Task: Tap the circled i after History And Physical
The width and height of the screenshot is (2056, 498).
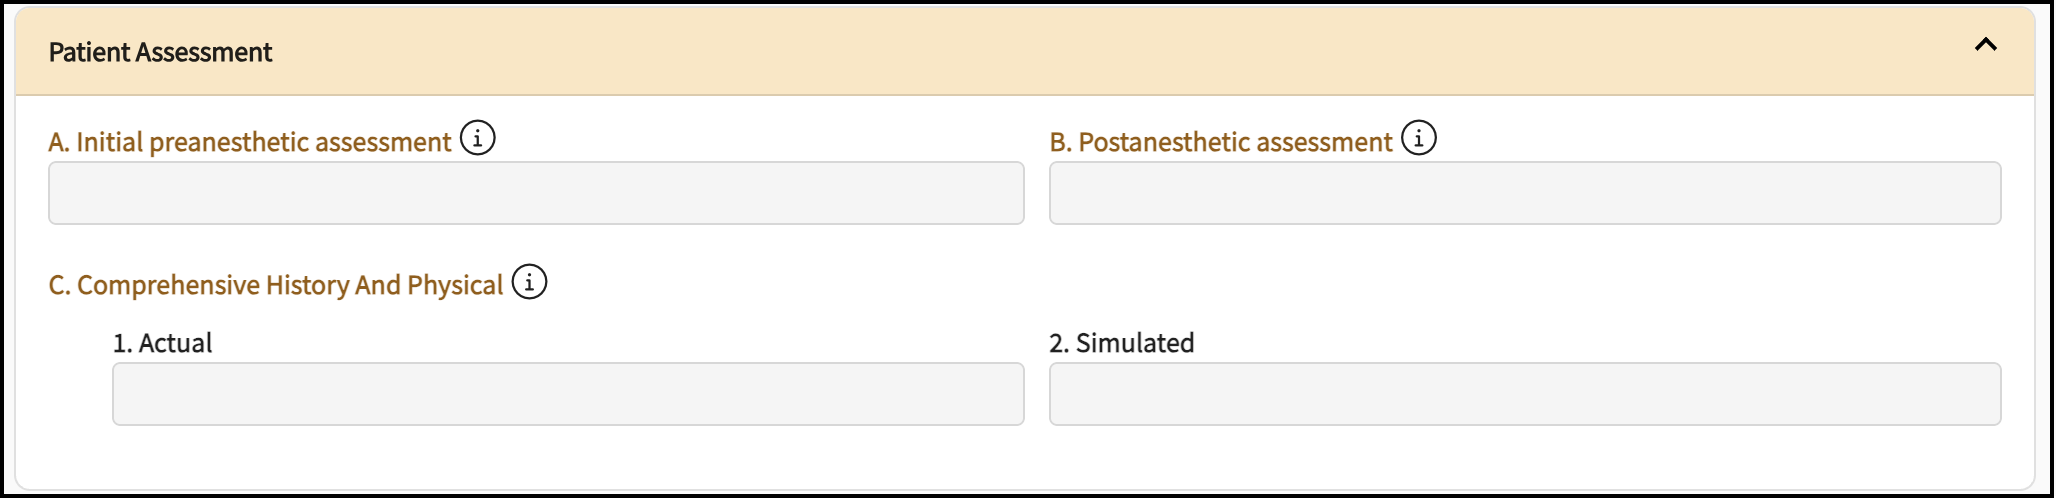Action: point(529,282)
